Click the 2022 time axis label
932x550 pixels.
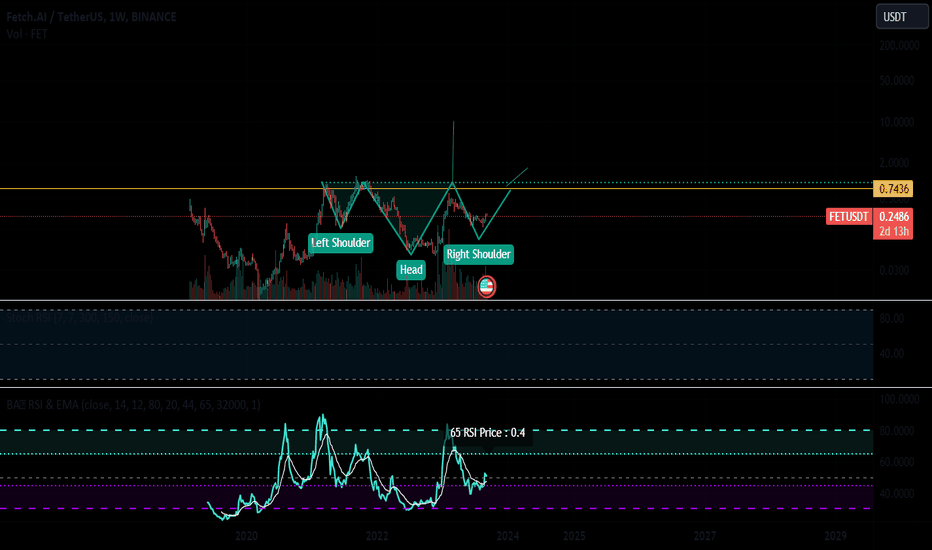coord(377,536)
